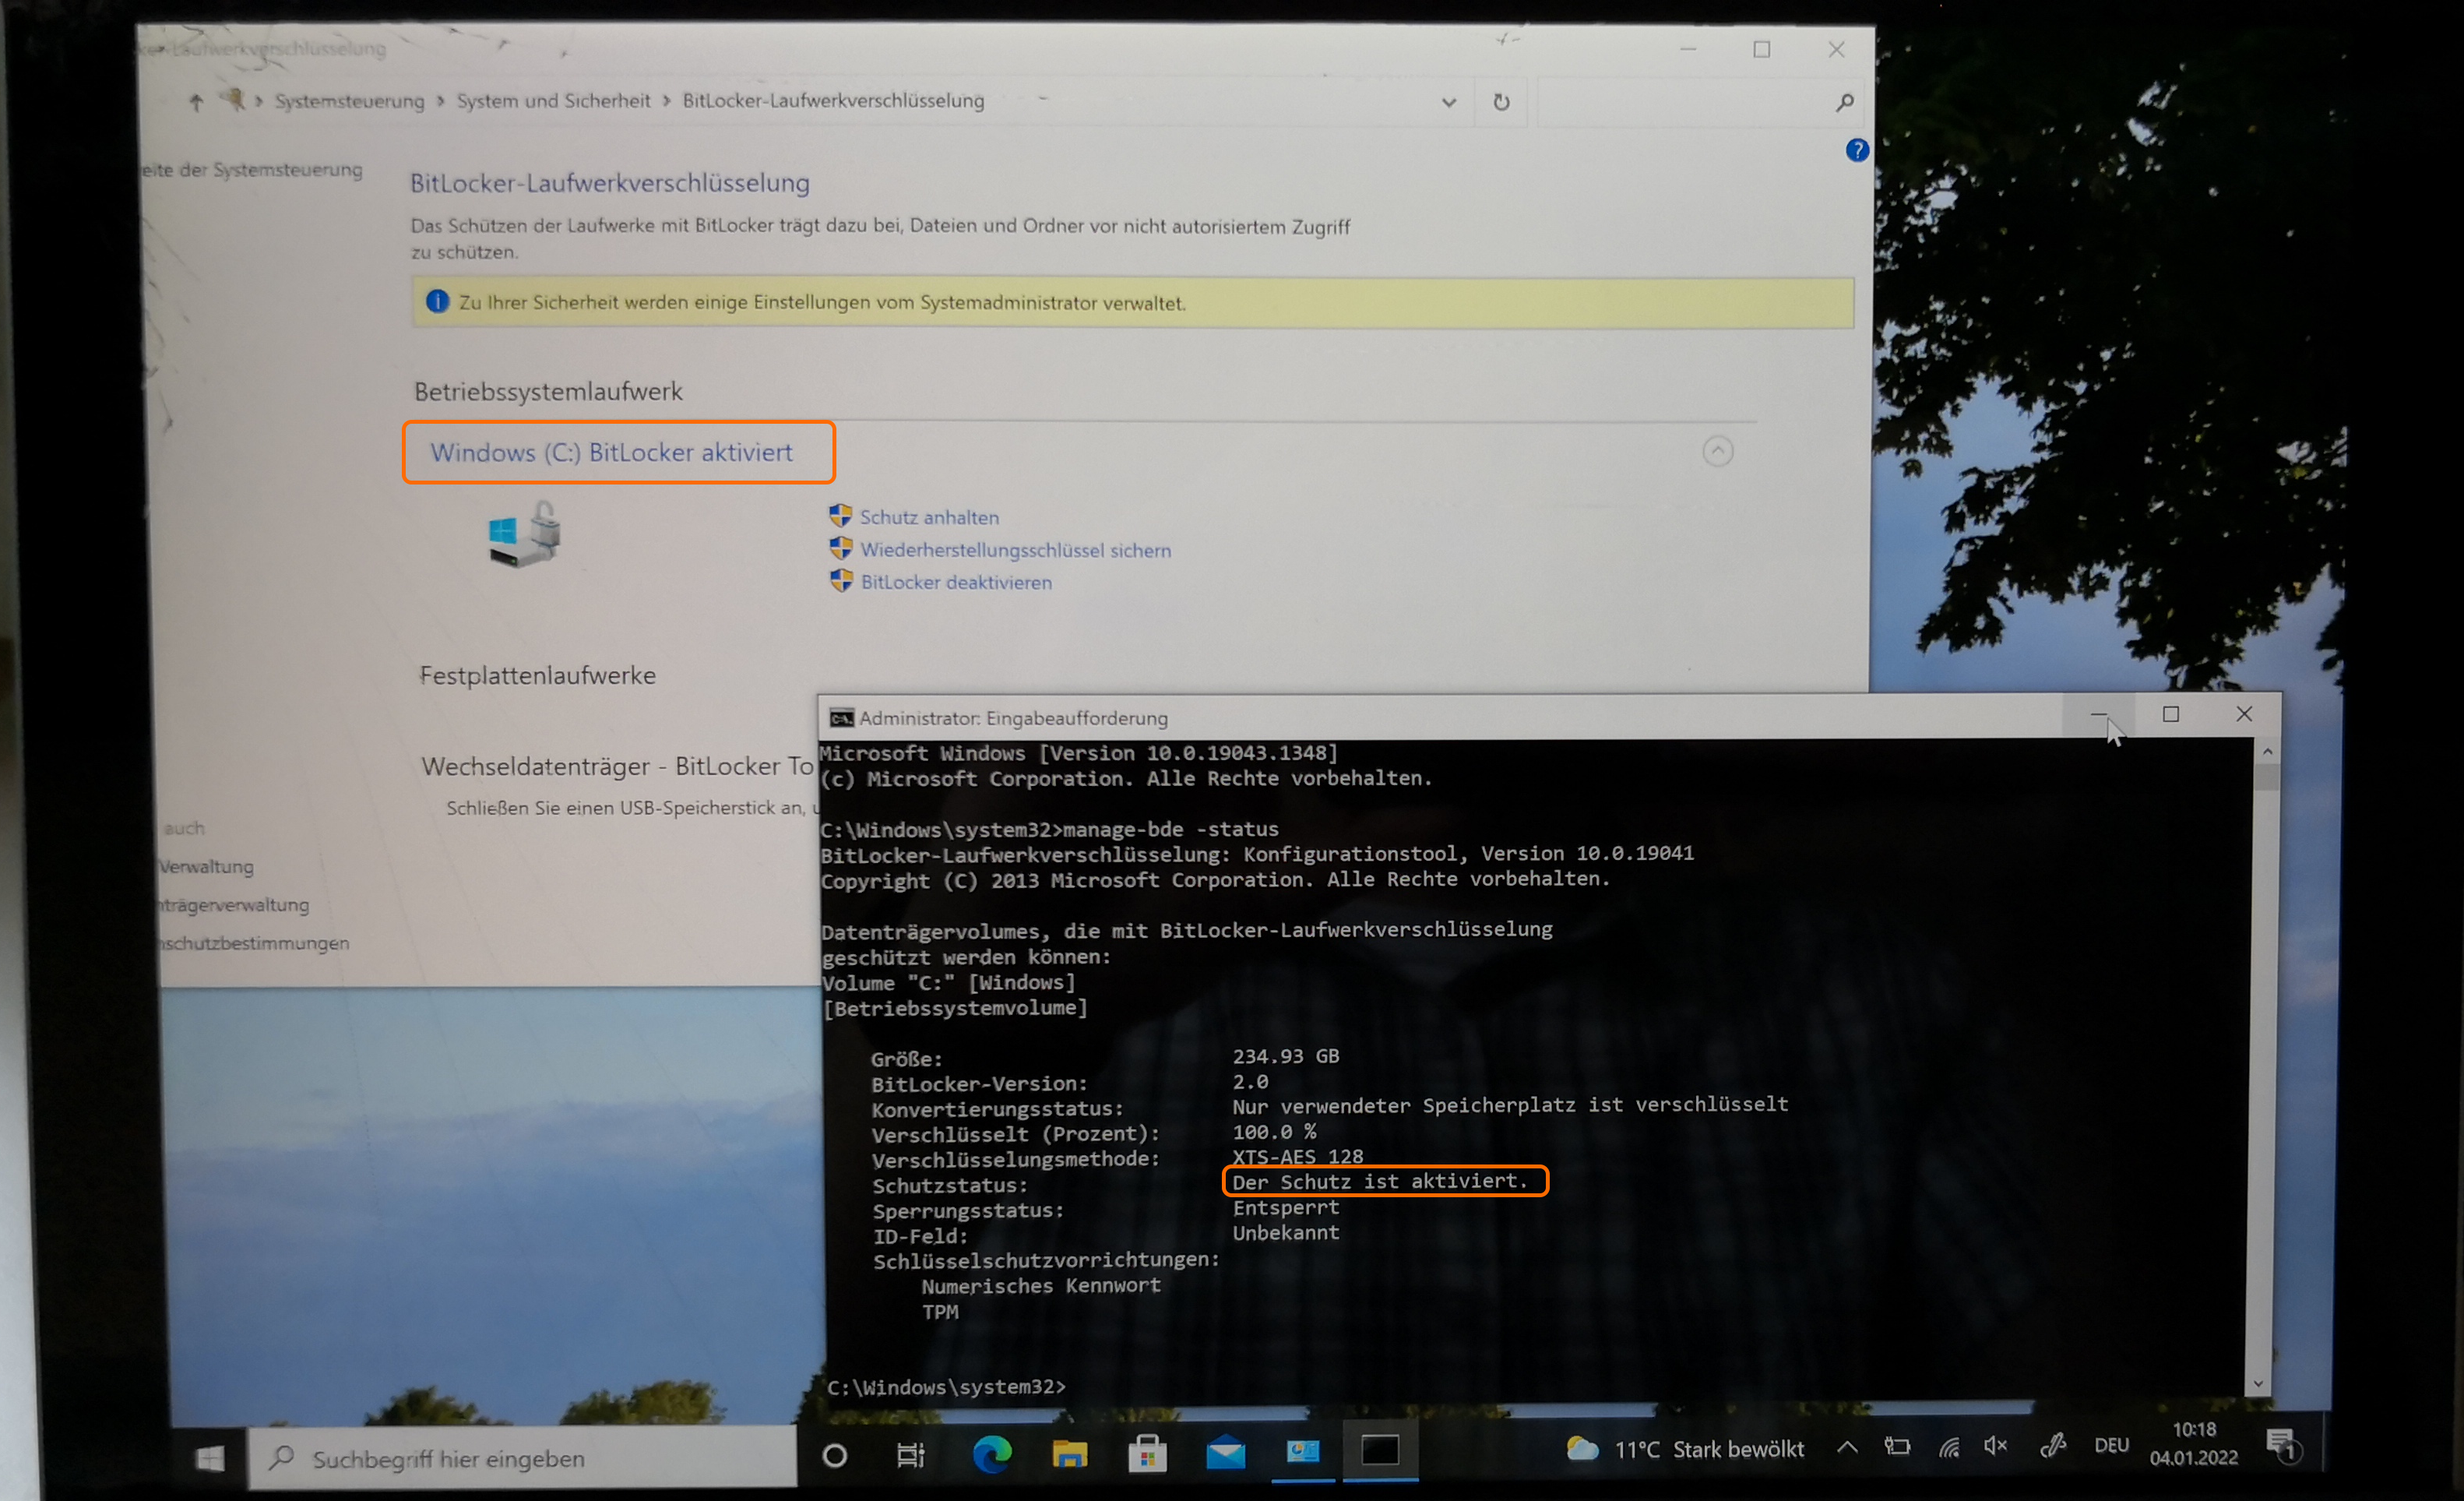Click the Task View taskbar icon
The width and height of the screenshot is (2464, 1501).
tap(910, 1455)
